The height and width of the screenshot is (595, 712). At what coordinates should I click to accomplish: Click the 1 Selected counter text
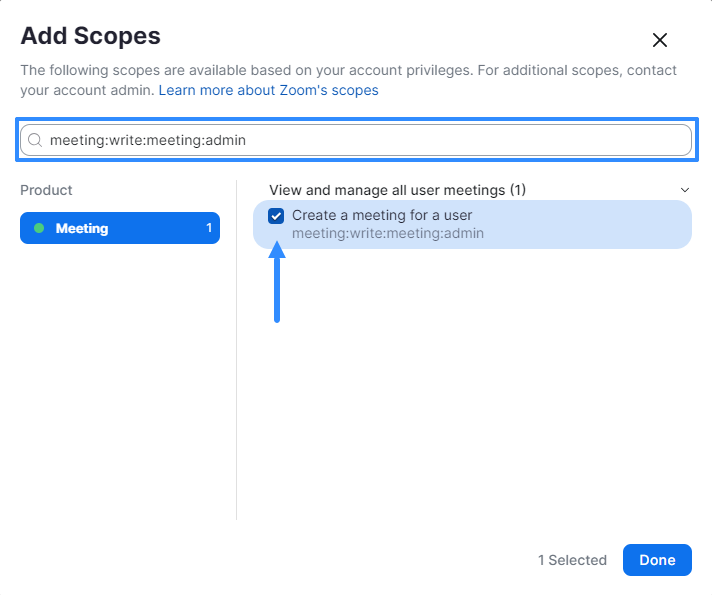572,560
